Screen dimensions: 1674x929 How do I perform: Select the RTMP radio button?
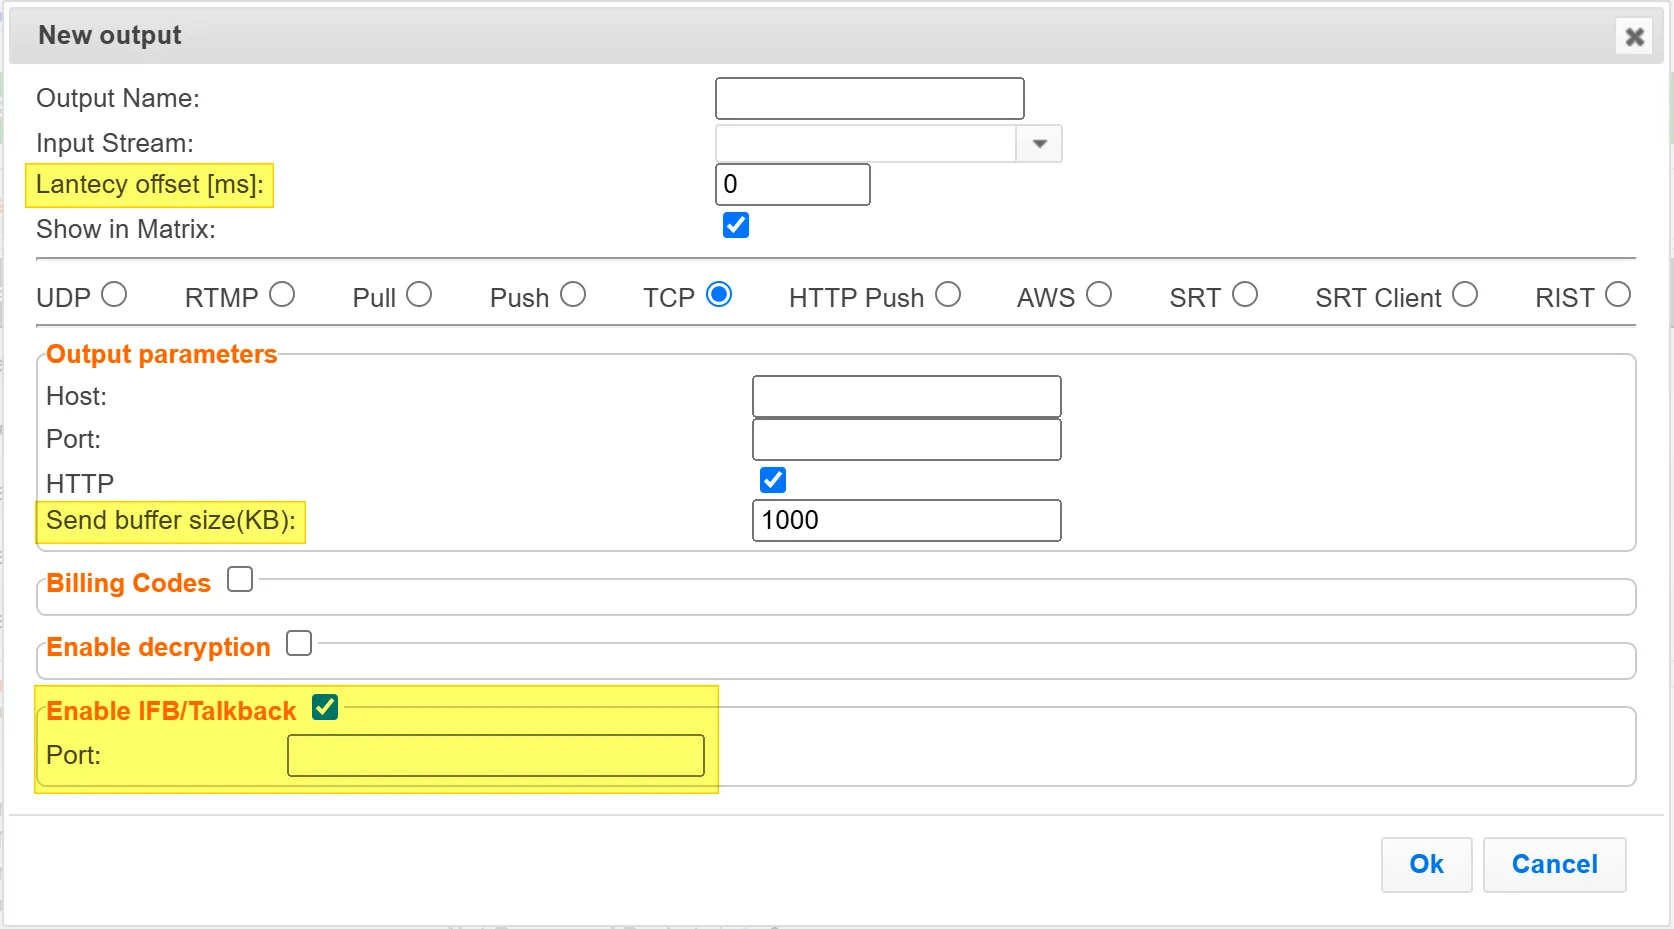point(282,295)
